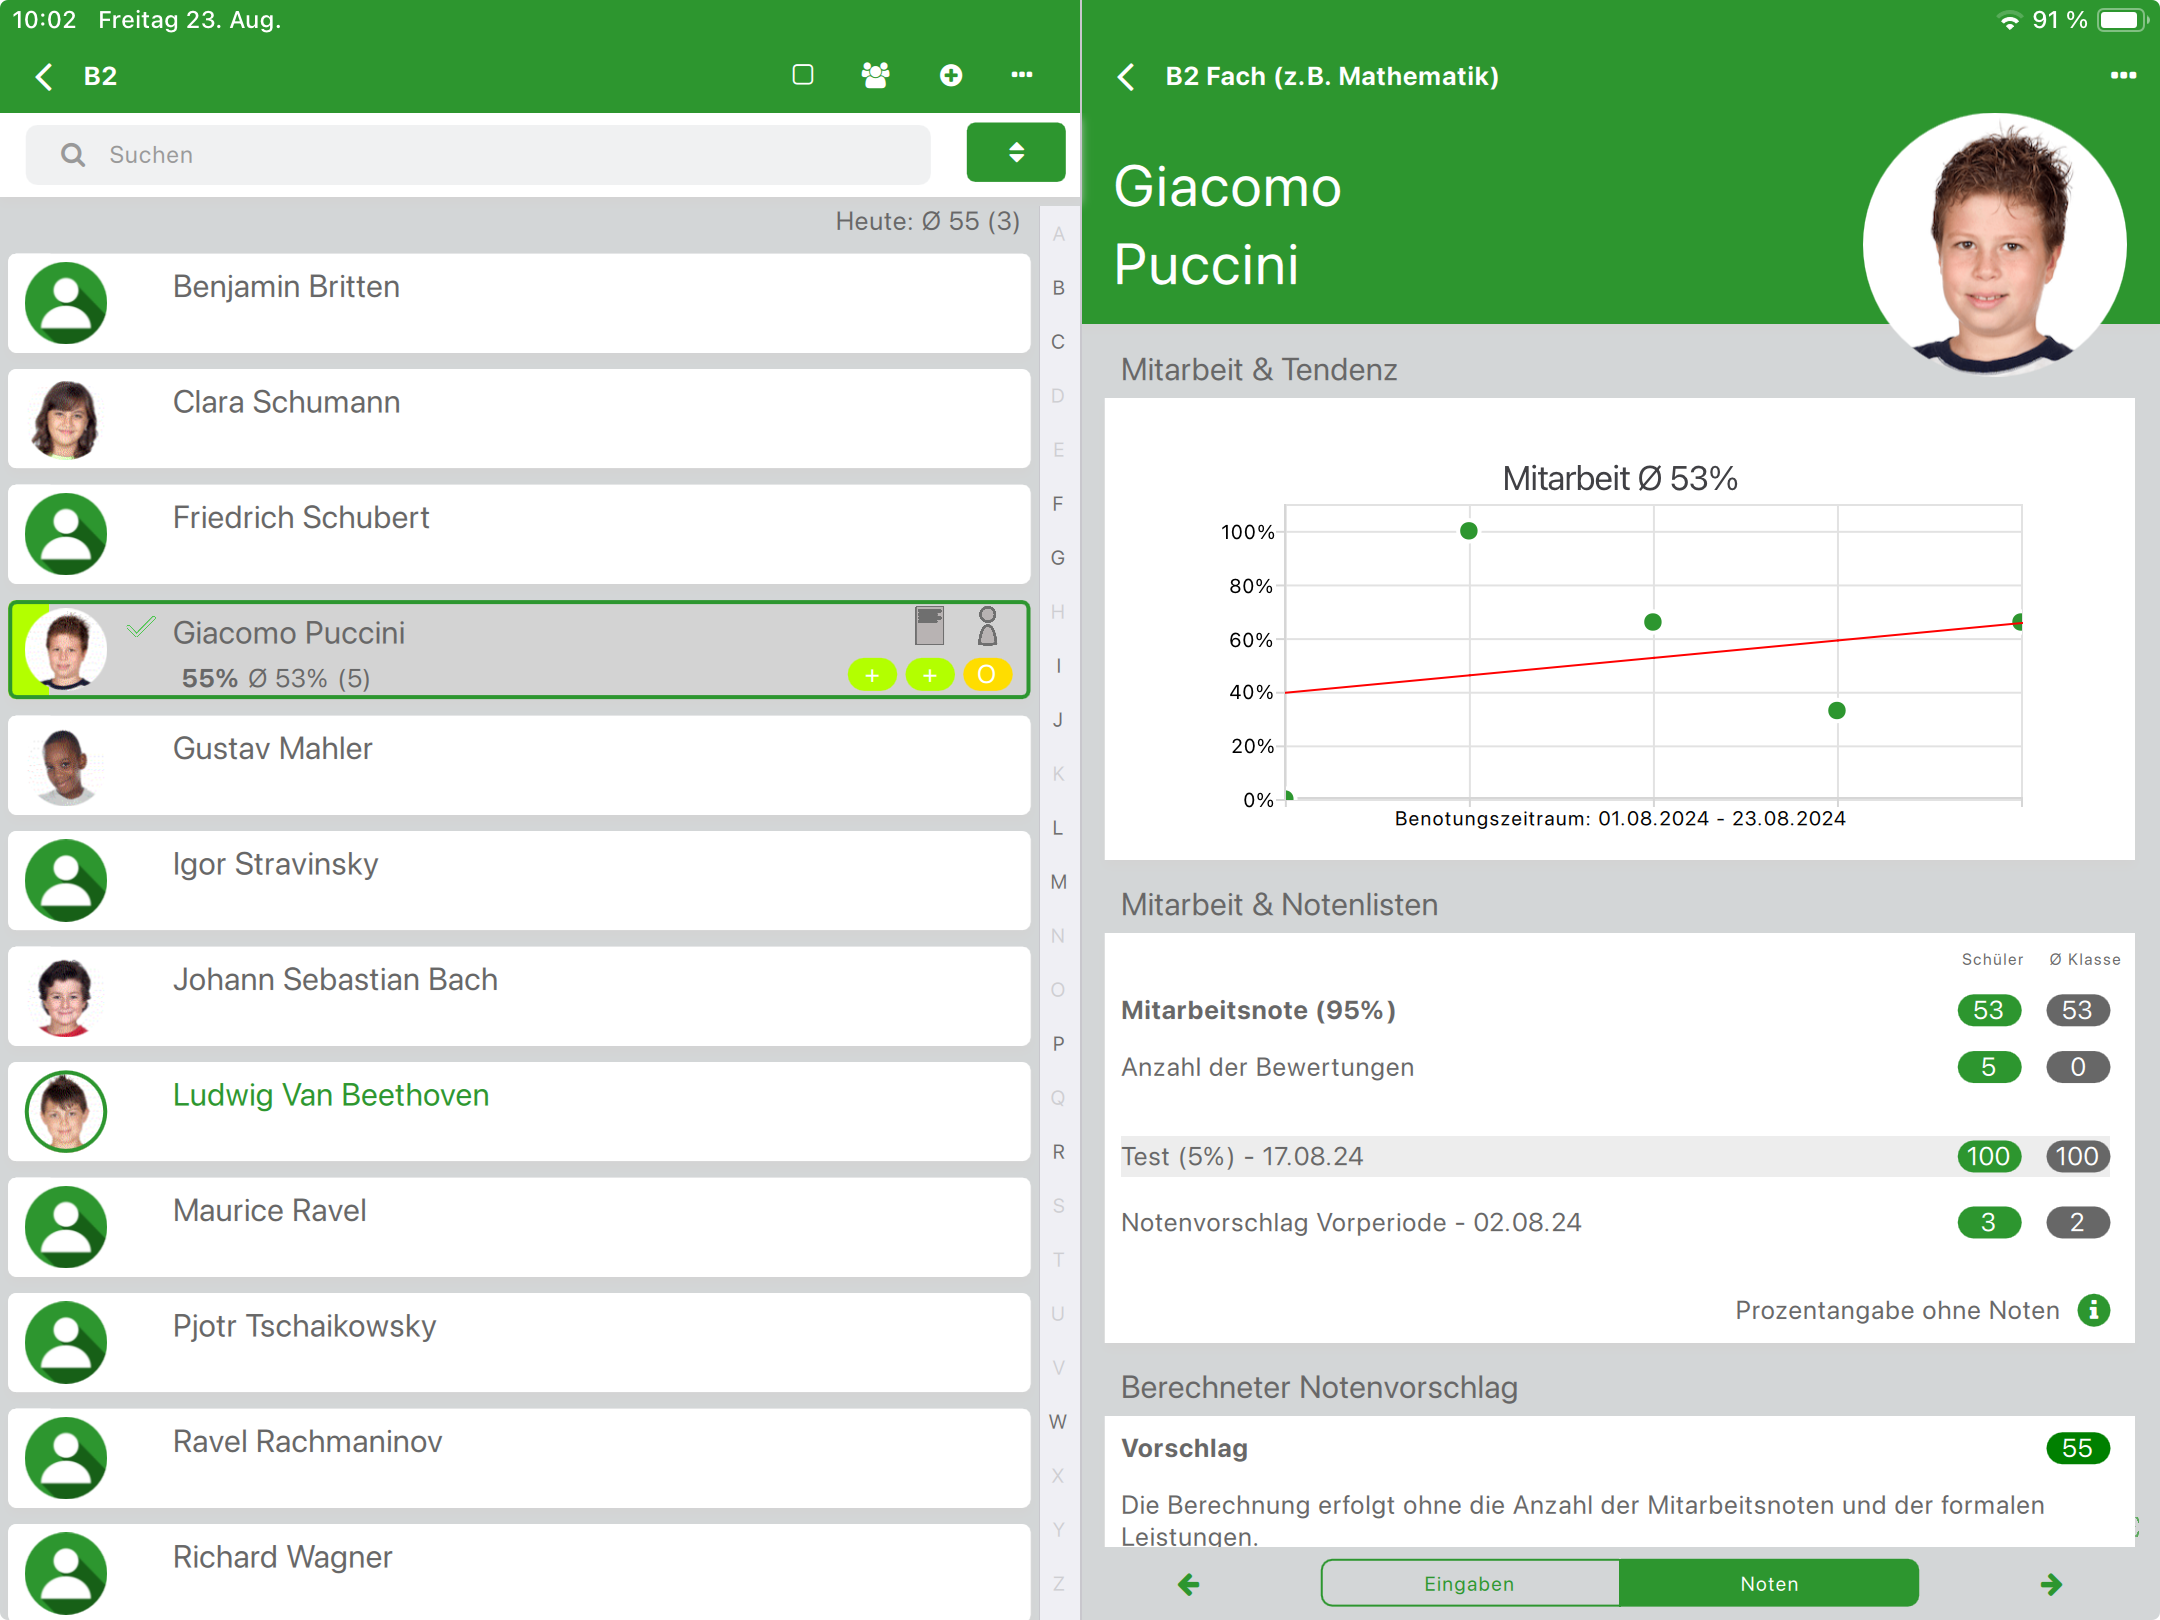Toggle the checkmark next to Giacomo Puccini
The height and width of the screenshot is (1620, 2160).
(141, 628)
